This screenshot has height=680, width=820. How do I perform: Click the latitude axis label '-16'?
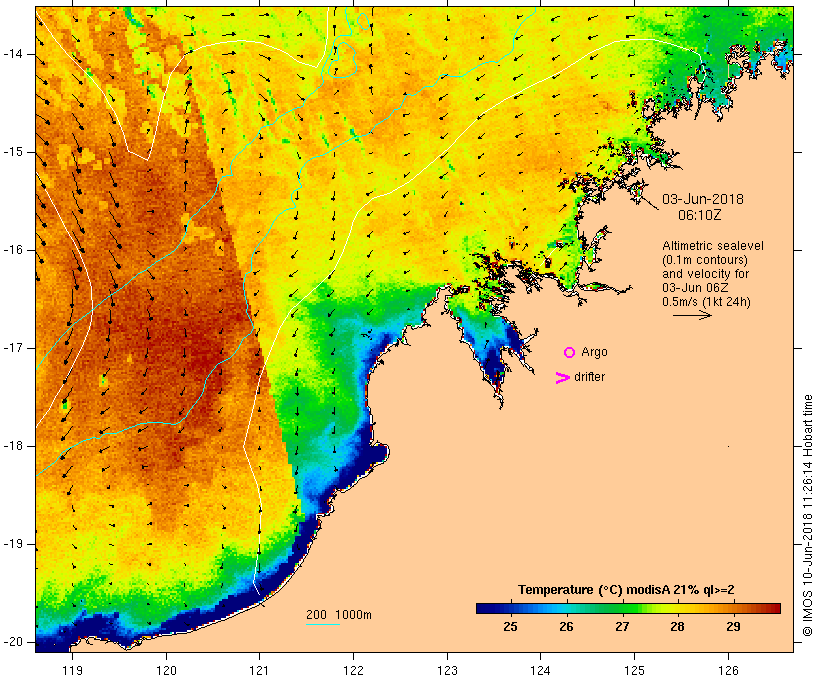[x=12, y=250]
